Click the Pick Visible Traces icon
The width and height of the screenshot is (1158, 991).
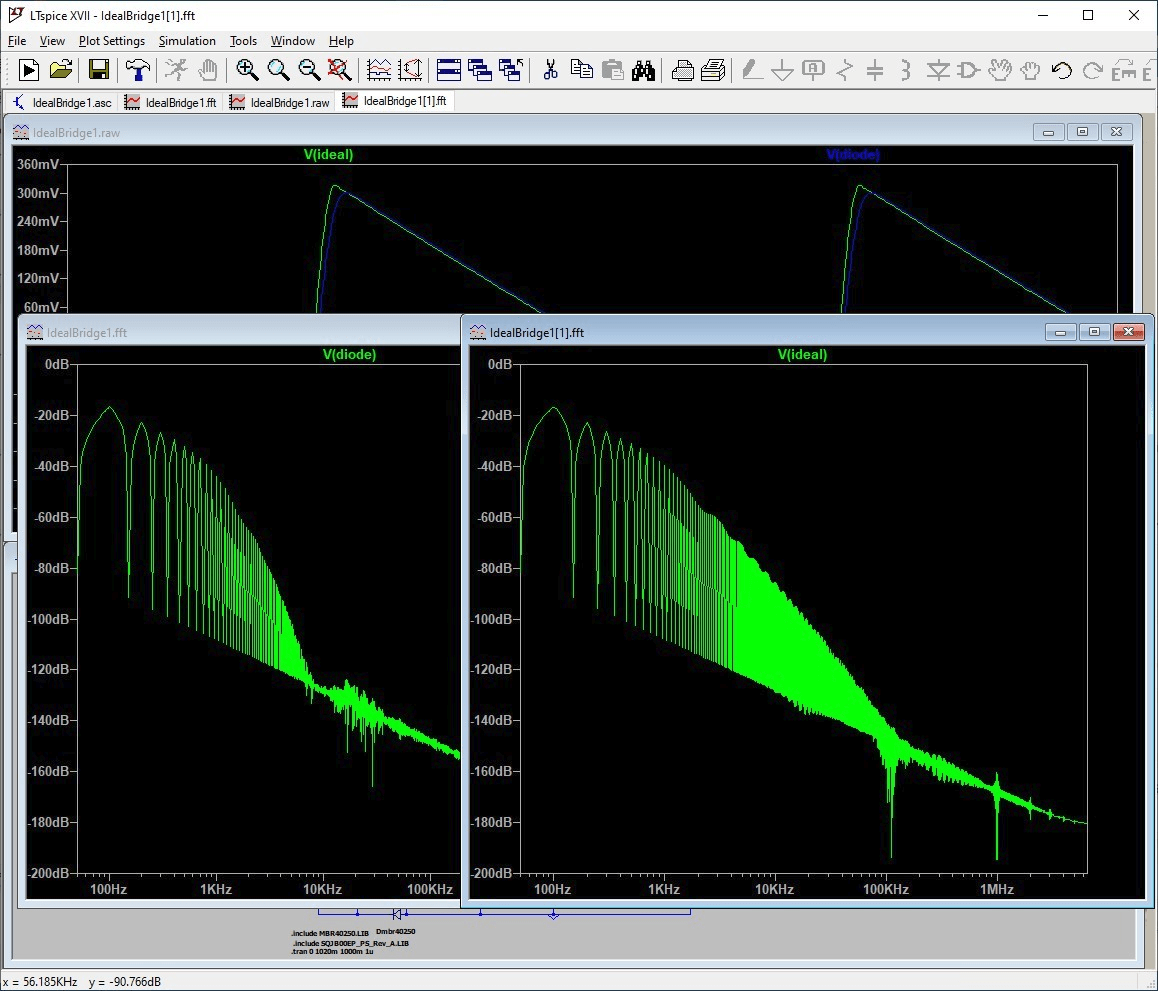pyautogui.click(x=378, y=70)
